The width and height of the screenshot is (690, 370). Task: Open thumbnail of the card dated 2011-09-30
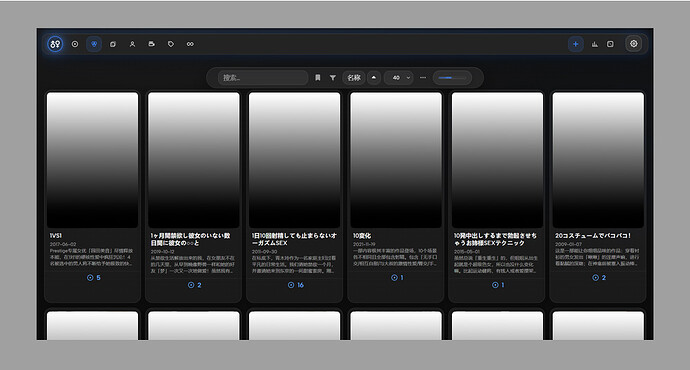tap(294, 160)
